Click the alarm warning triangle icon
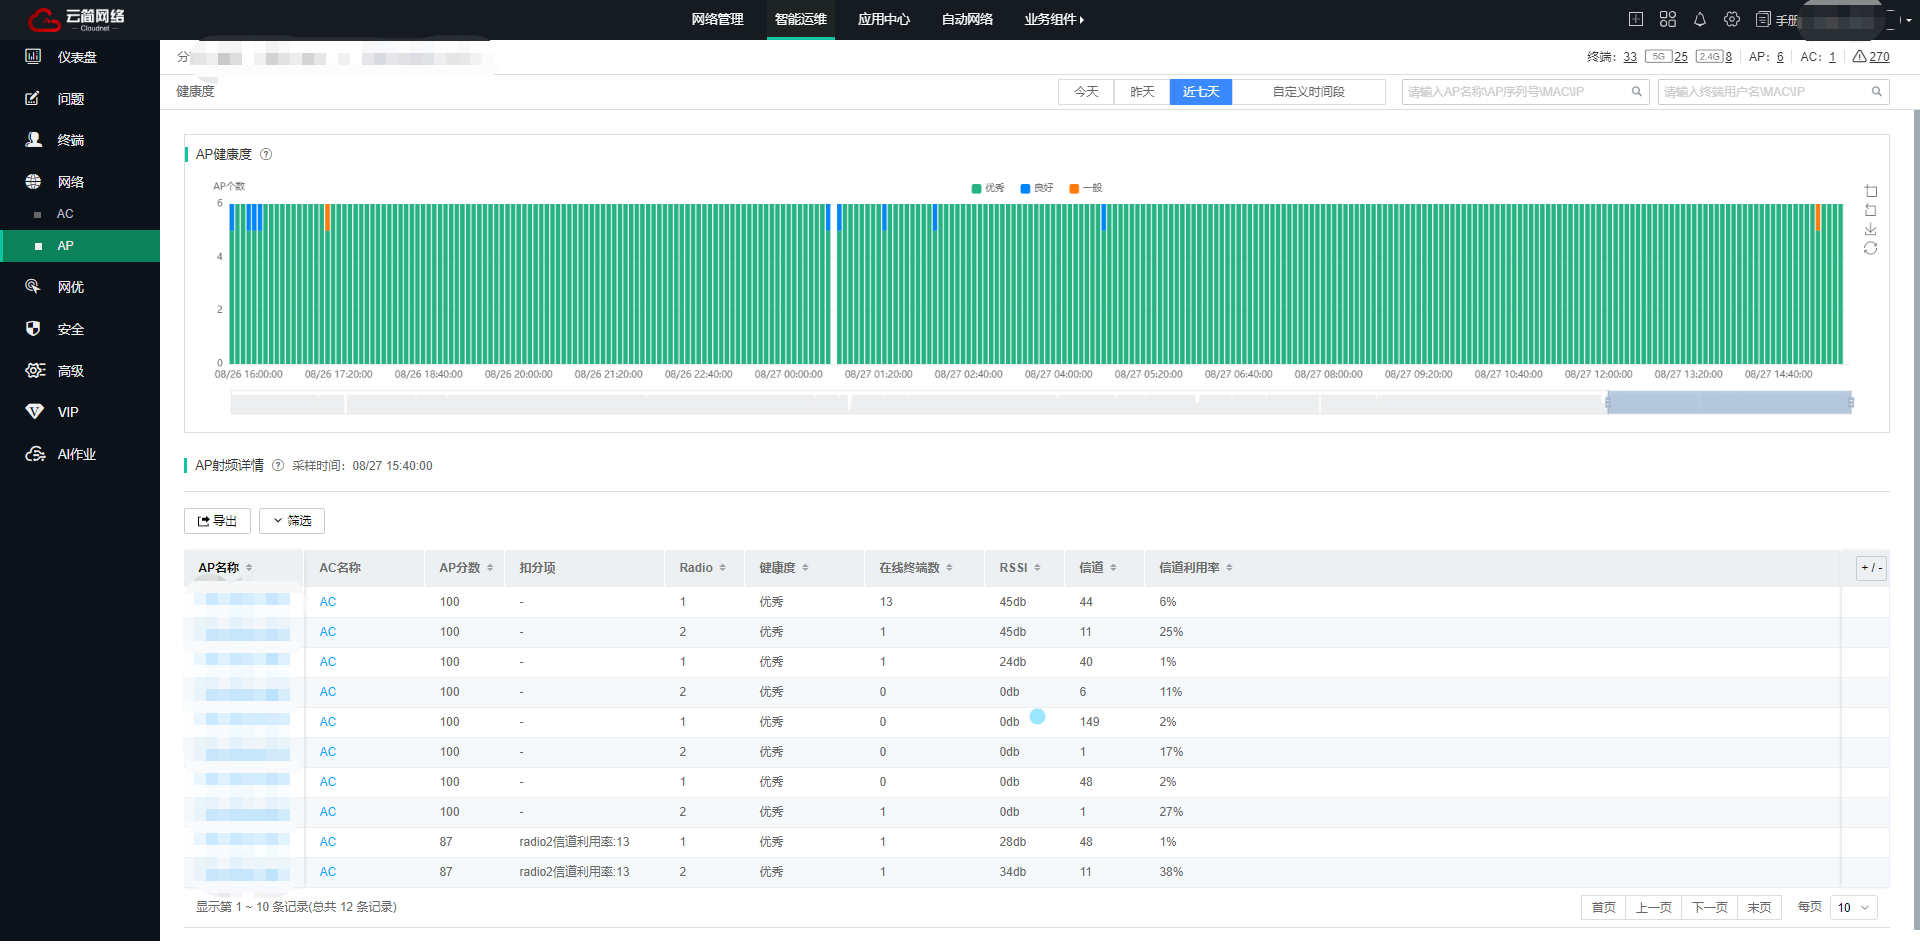1920x947 pixels. 1859,57
